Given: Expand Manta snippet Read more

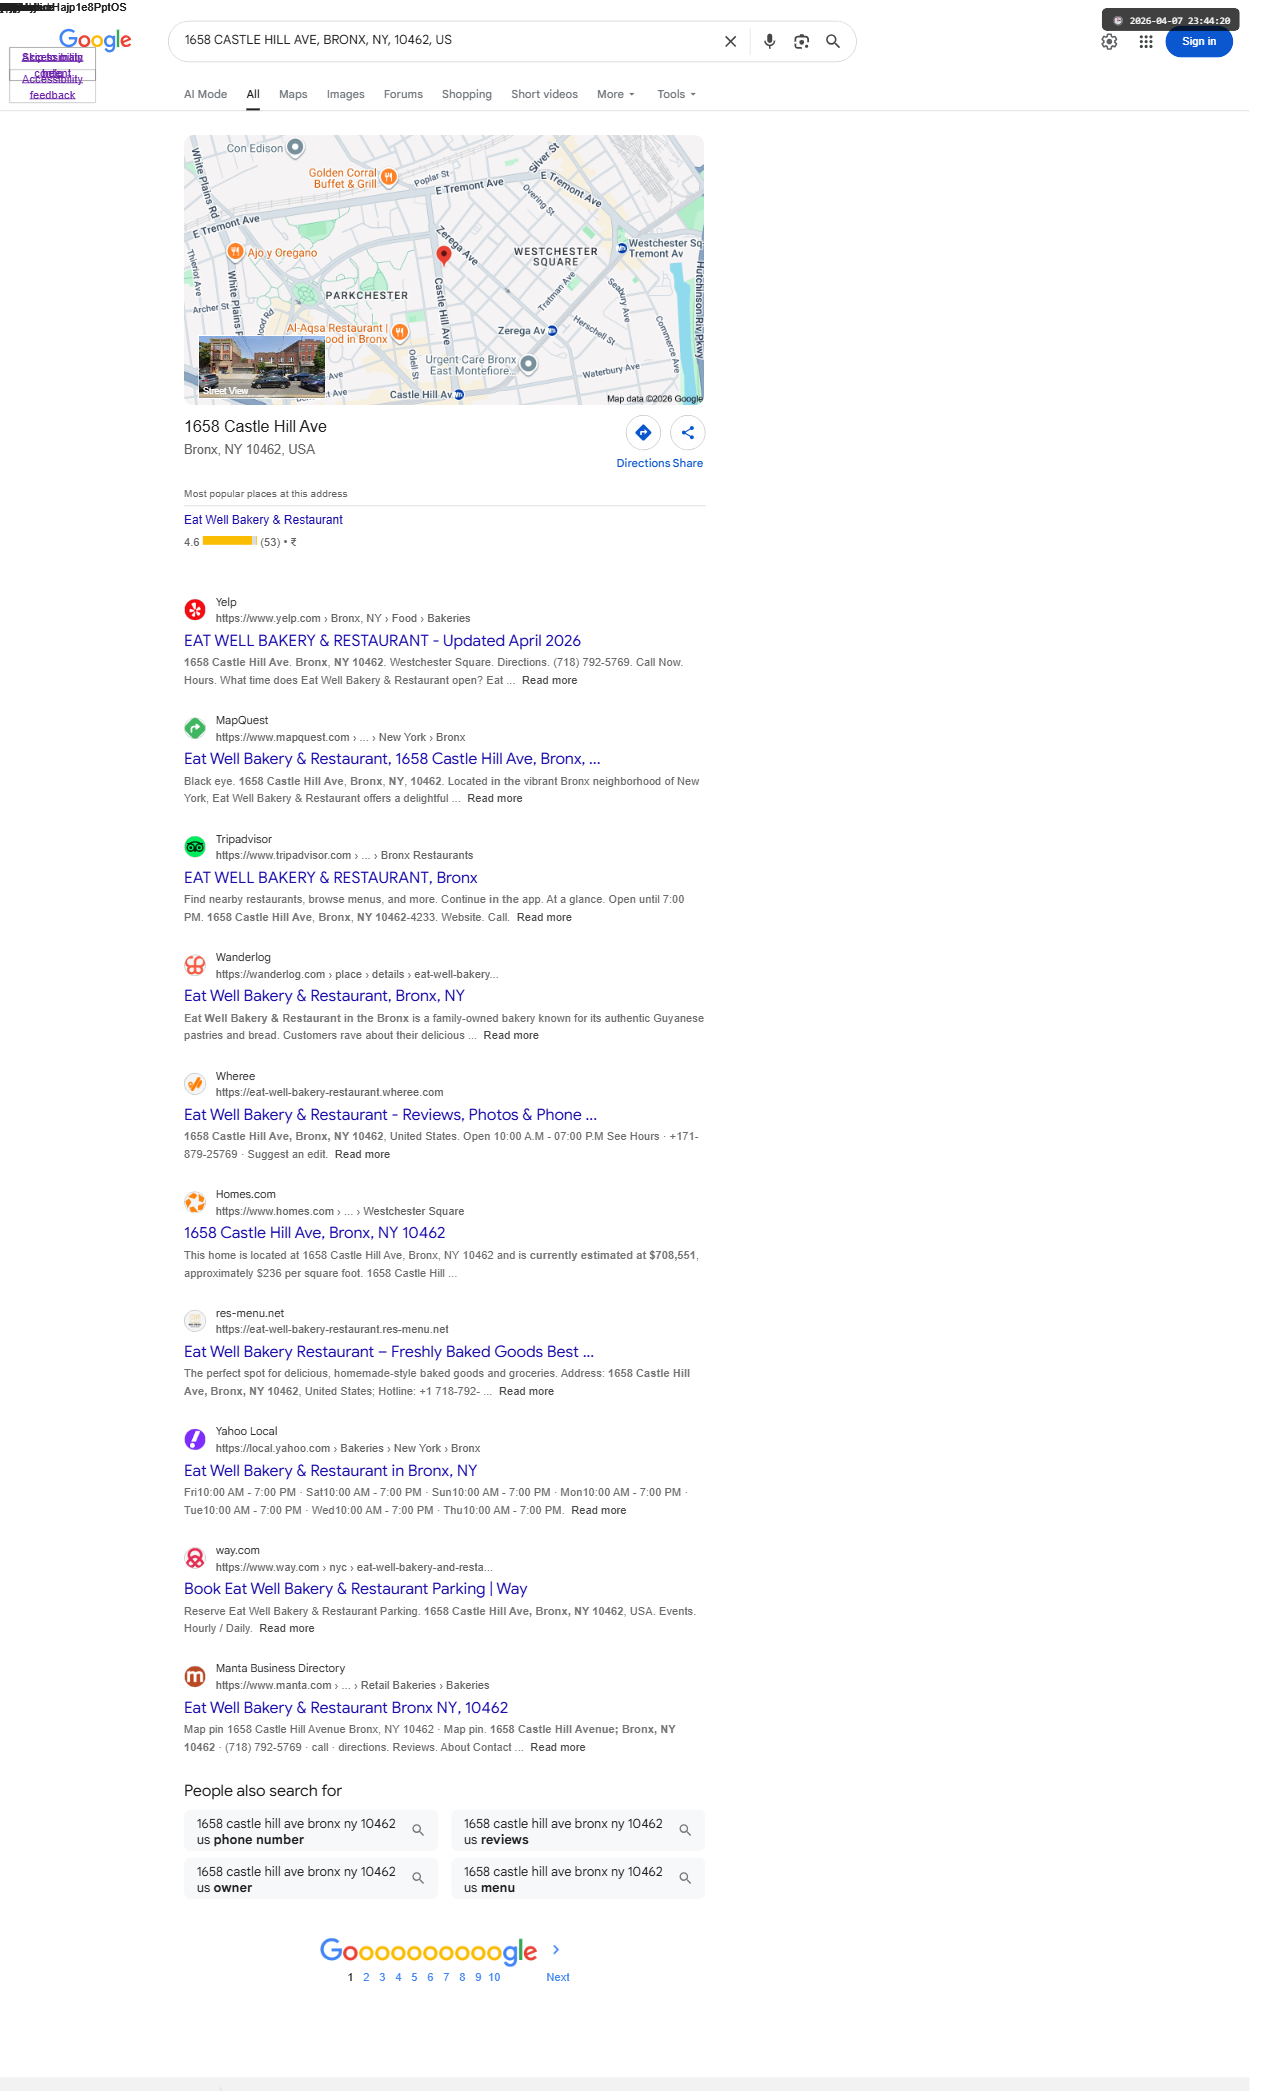Looking at the screenshot, I should (x=557, y=1747).
